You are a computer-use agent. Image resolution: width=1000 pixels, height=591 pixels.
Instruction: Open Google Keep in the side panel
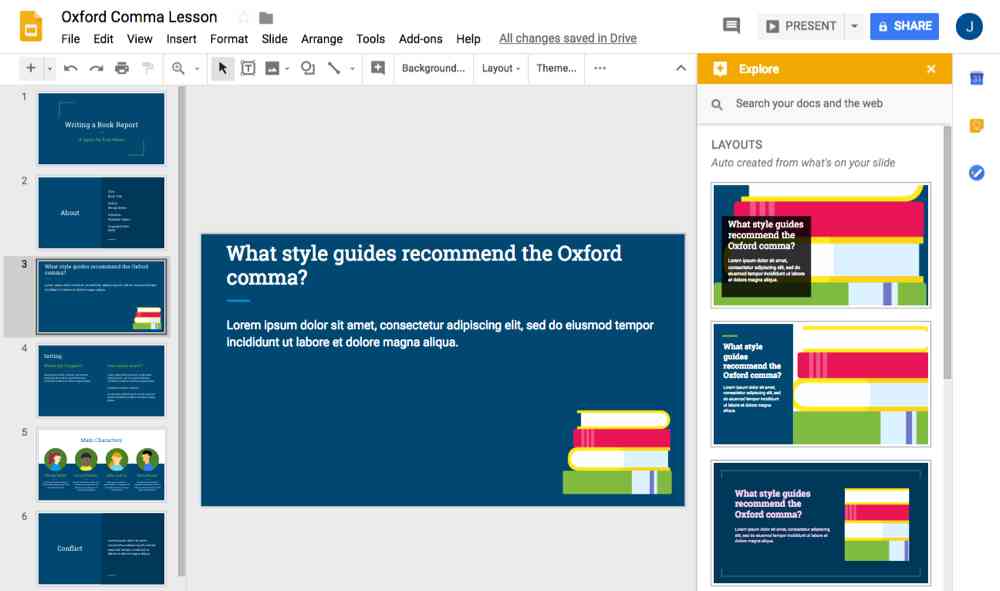click(x=976, y=125)
